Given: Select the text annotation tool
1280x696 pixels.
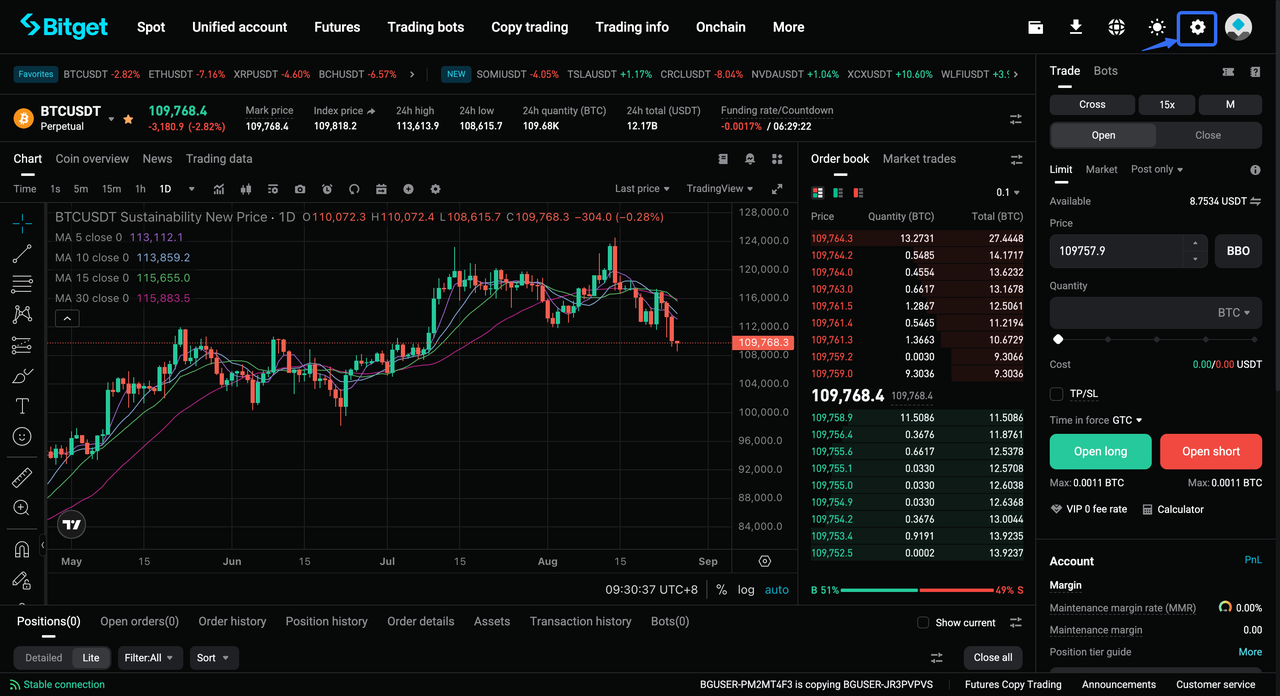Looking at the screenshot, I should pos(22,406).
